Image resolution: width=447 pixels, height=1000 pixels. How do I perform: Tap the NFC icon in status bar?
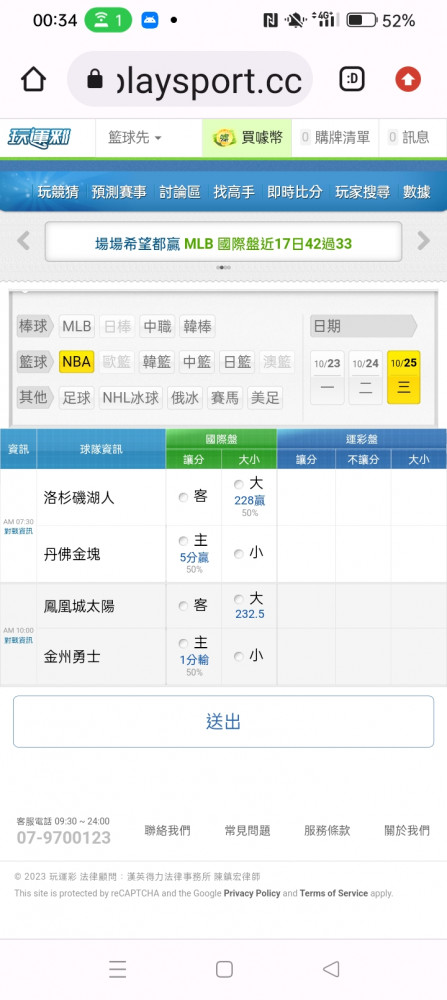click(270, 20)
